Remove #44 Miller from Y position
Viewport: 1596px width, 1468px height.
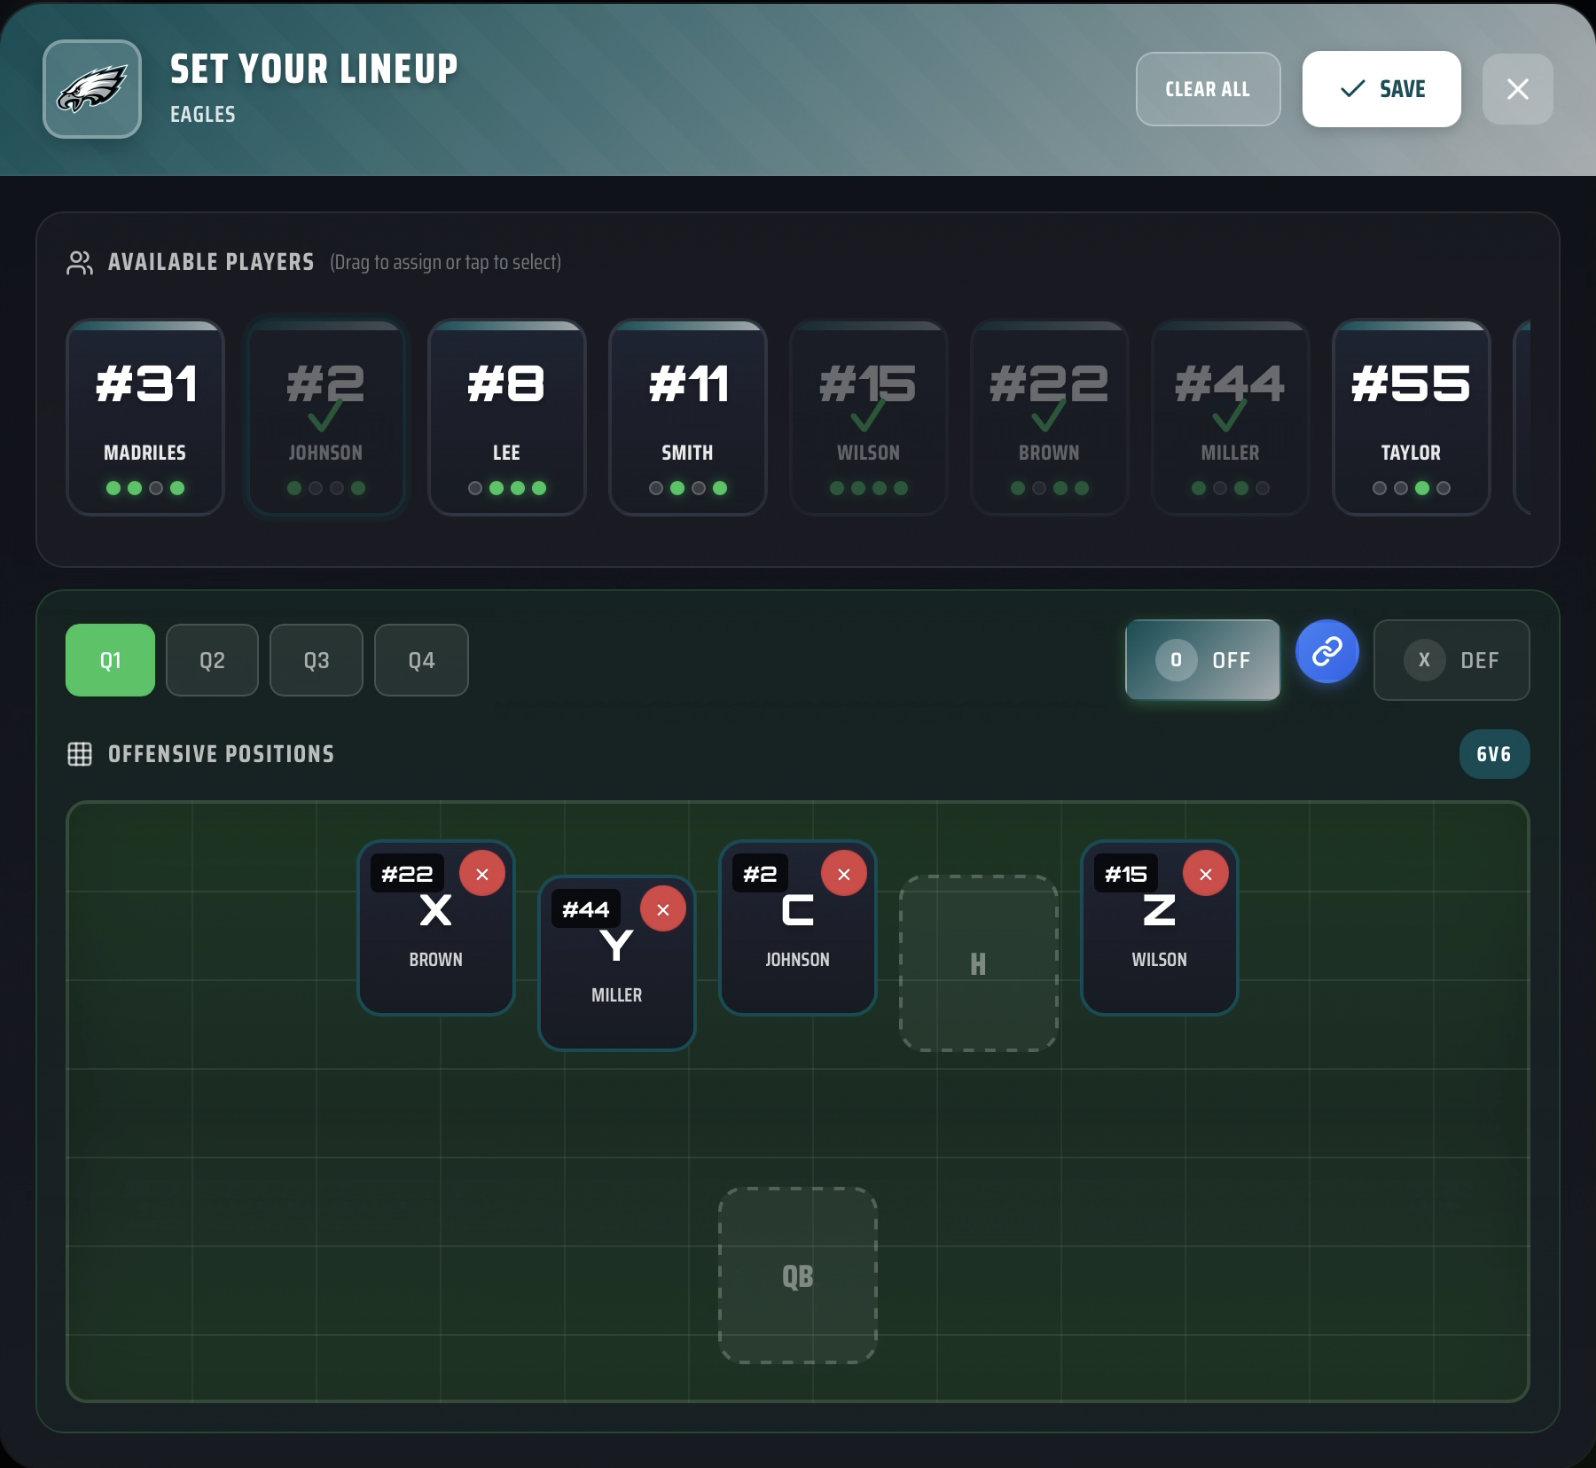[663, 909]
